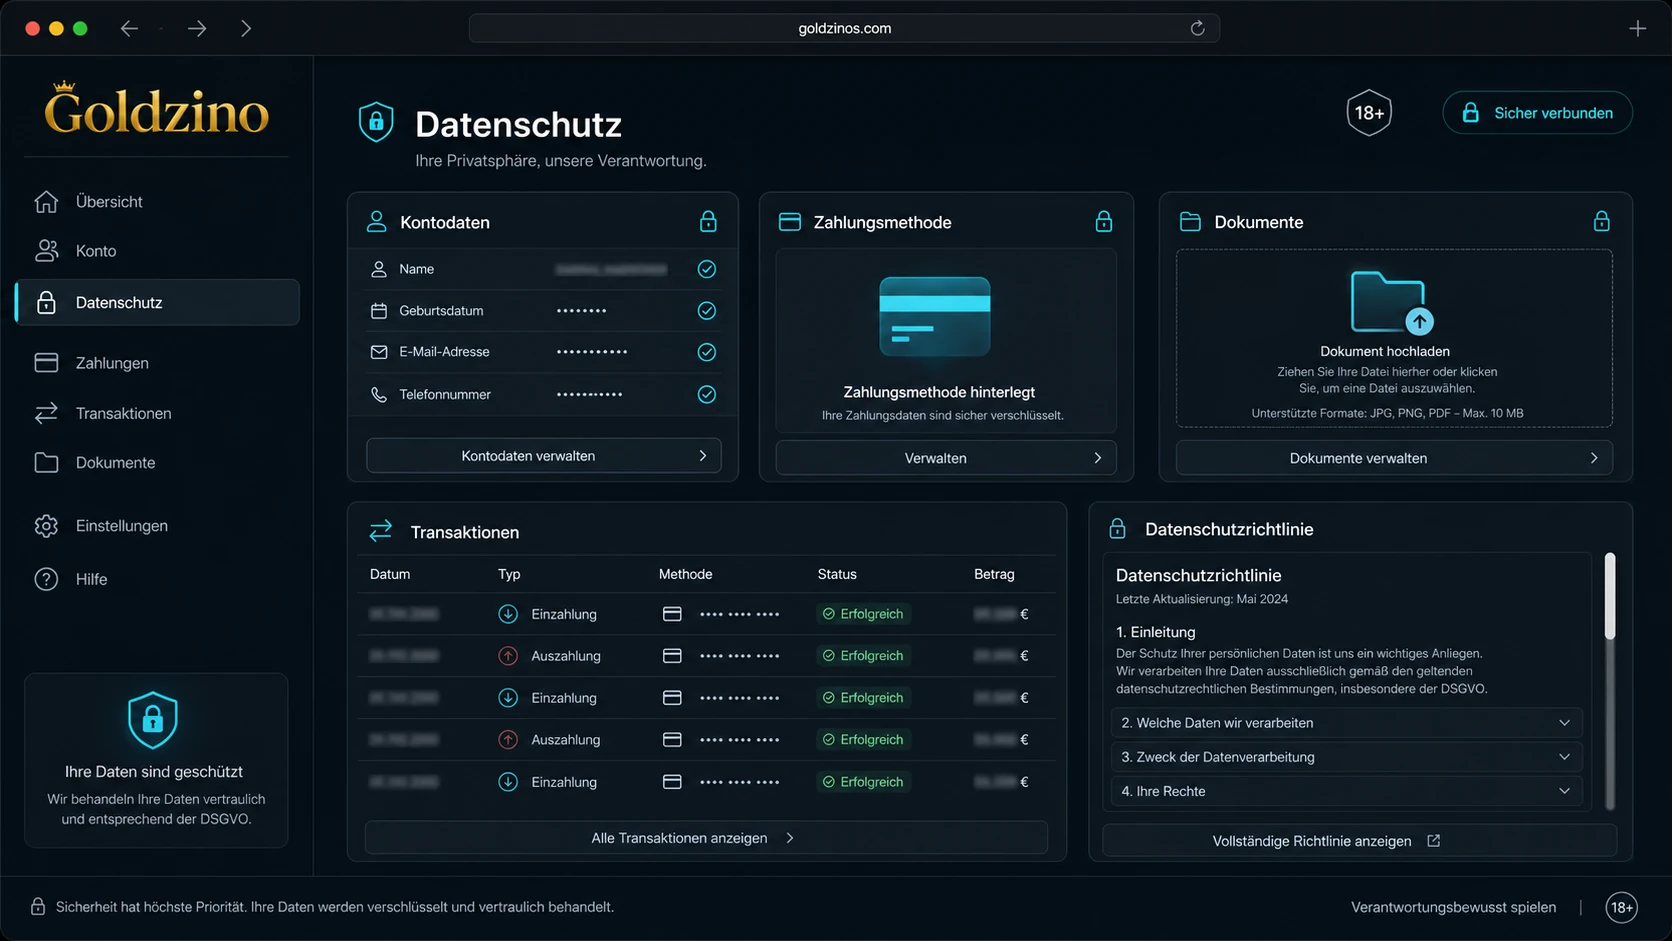Viewport: 1672px width, 941px height.
Task: Click Kontodaten verwalten button
Action: 543,456
